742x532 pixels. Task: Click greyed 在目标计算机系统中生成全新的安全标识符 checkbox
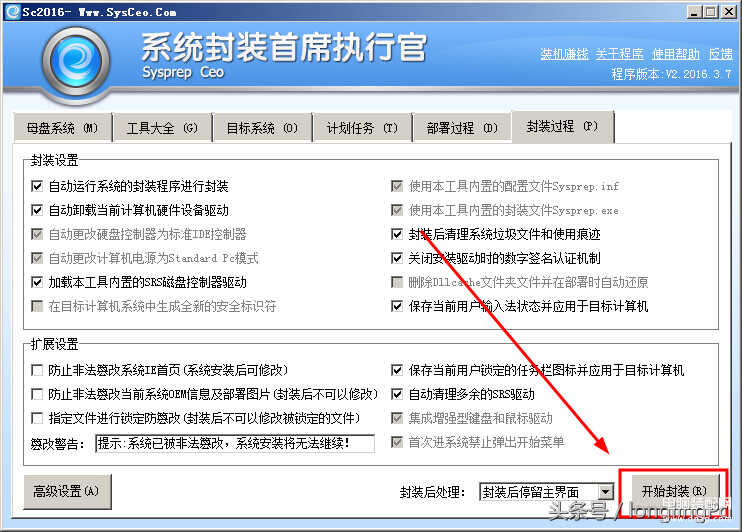click(x=36, y=306)
